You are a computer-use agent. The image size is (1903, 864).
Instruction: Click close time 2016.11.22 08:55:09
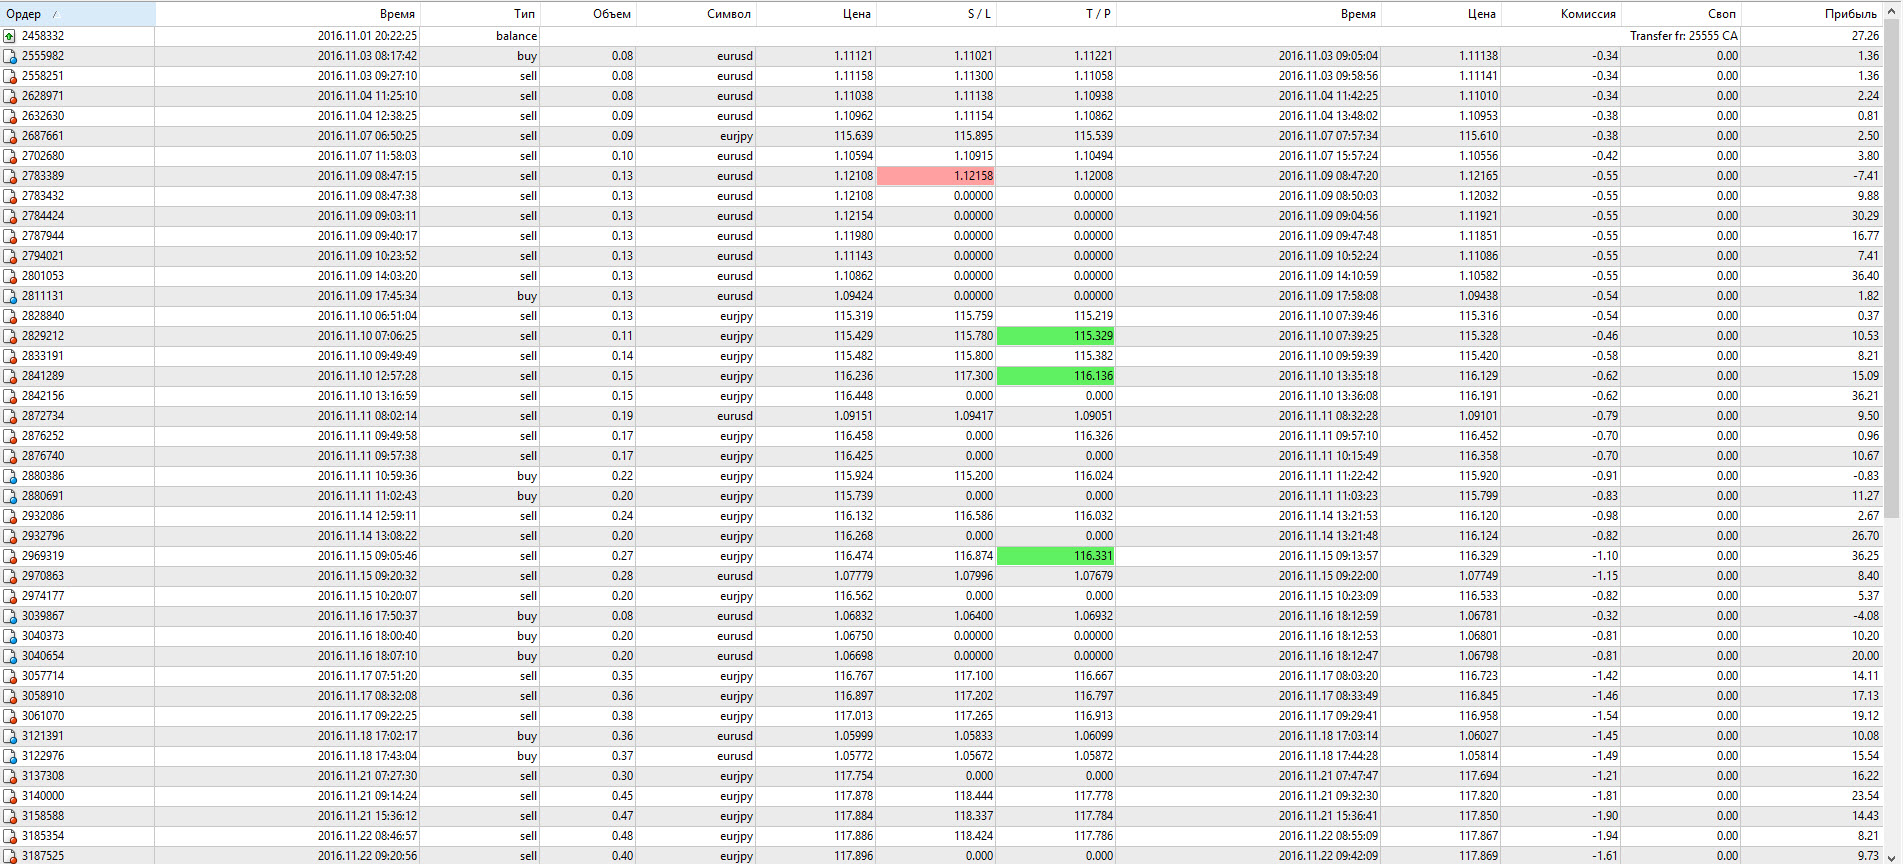pos(1328,836)
